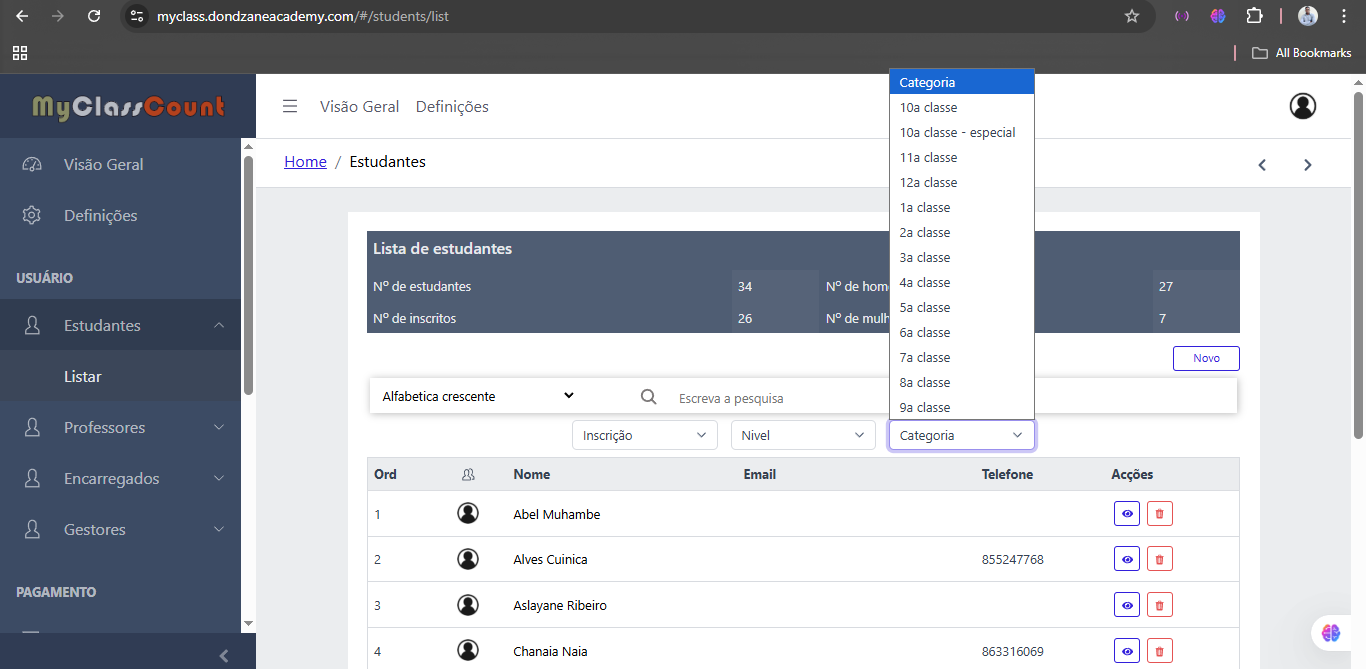This screenshot has width=1366, height=669.
Task: Delete Abel Muhambe using trash icon
Action: click(x=1159, y=514)
